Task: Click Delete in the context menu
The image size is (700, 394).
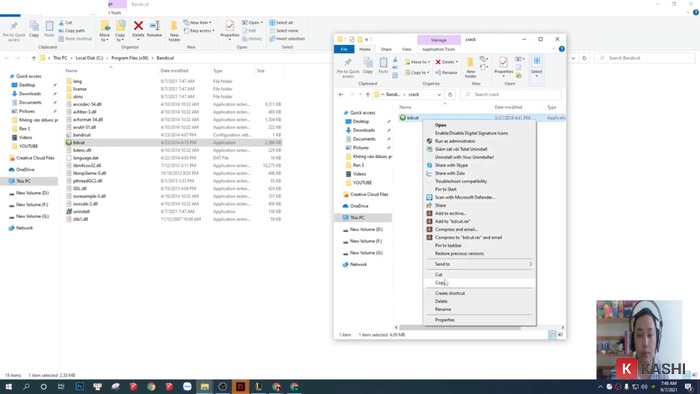Action: pos(441,301)
